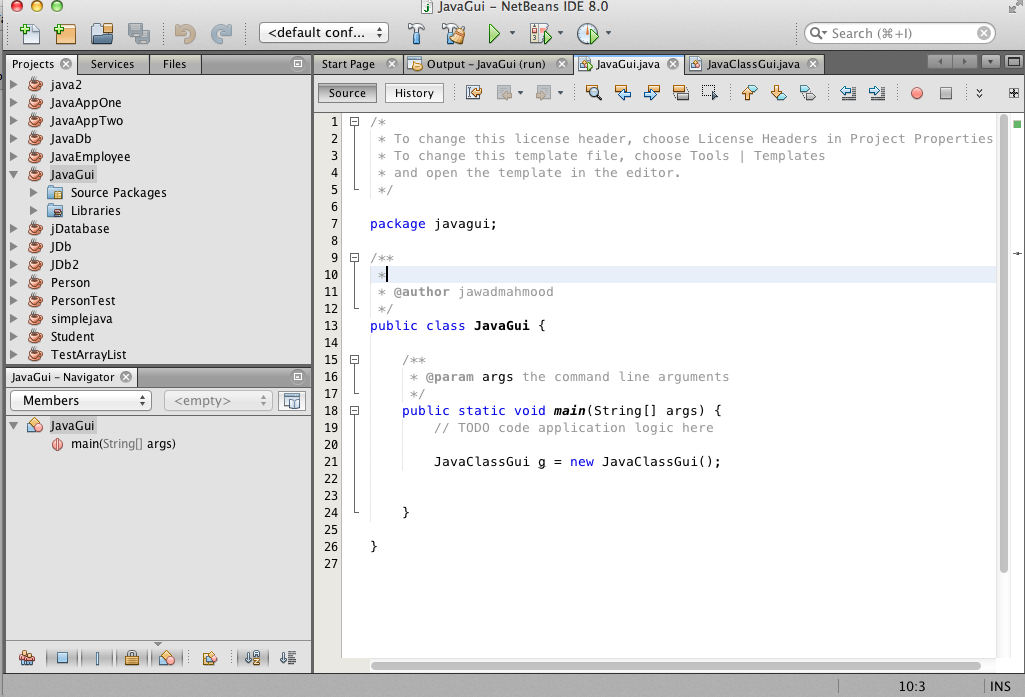Show more editor toolbar items chevron

[979, 94]
